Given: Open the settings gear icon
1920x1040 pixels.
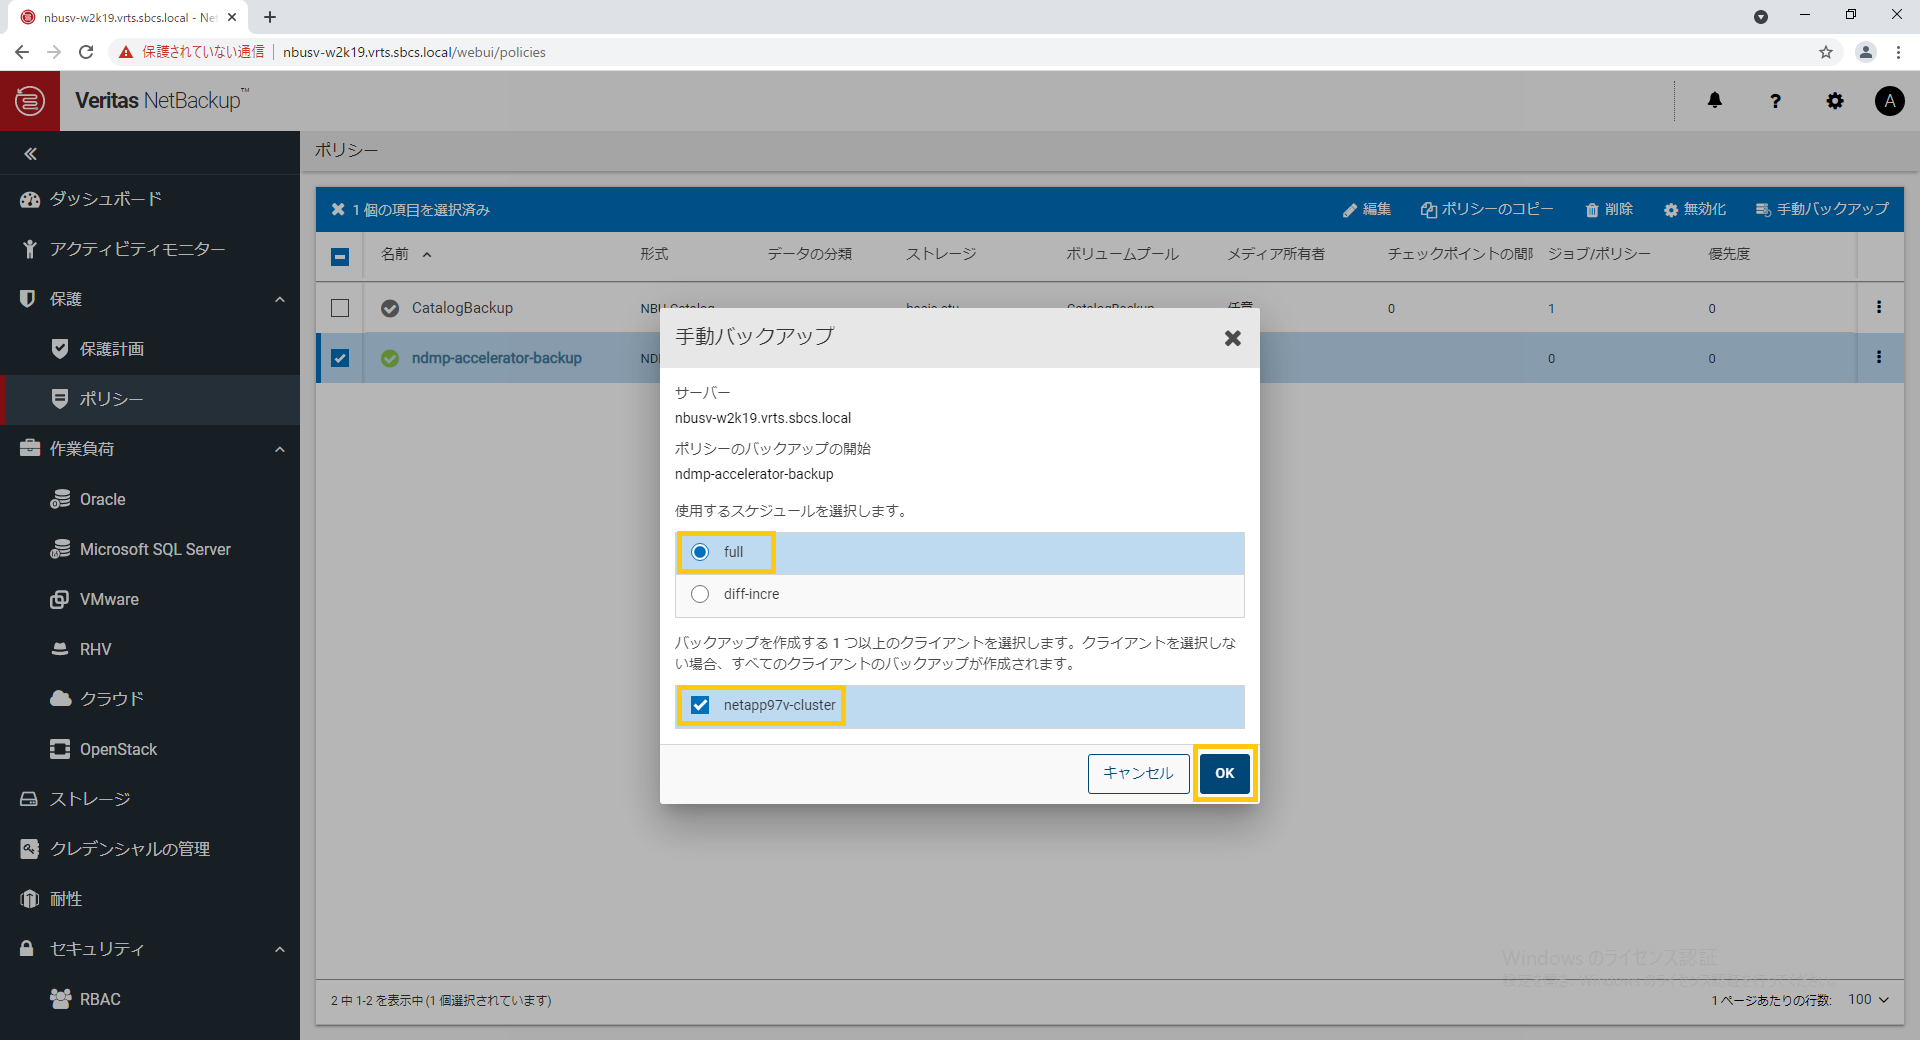Looking at the screenshot, I should tap(1835, 101).
